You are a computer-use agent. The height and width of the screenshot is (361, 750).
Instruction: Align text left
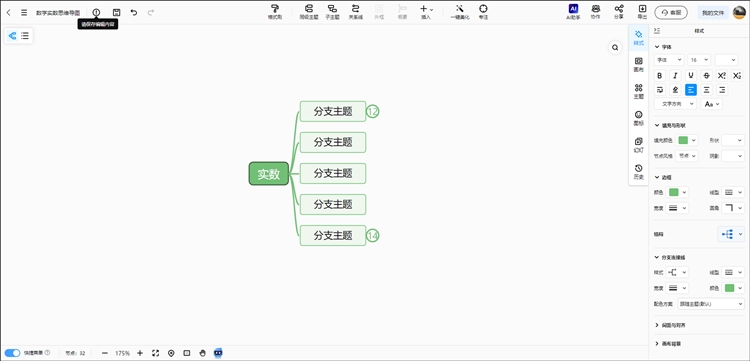click(691, 89)
